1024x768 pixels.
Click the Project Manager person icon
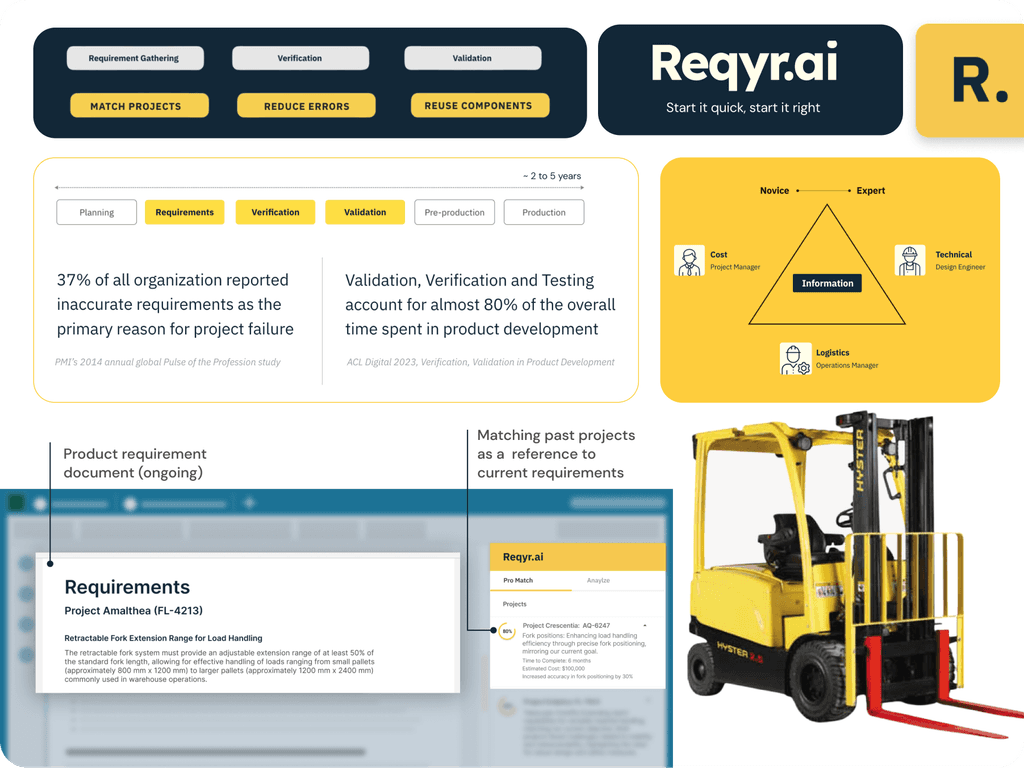pyautogui.click(x=689, y=261)
